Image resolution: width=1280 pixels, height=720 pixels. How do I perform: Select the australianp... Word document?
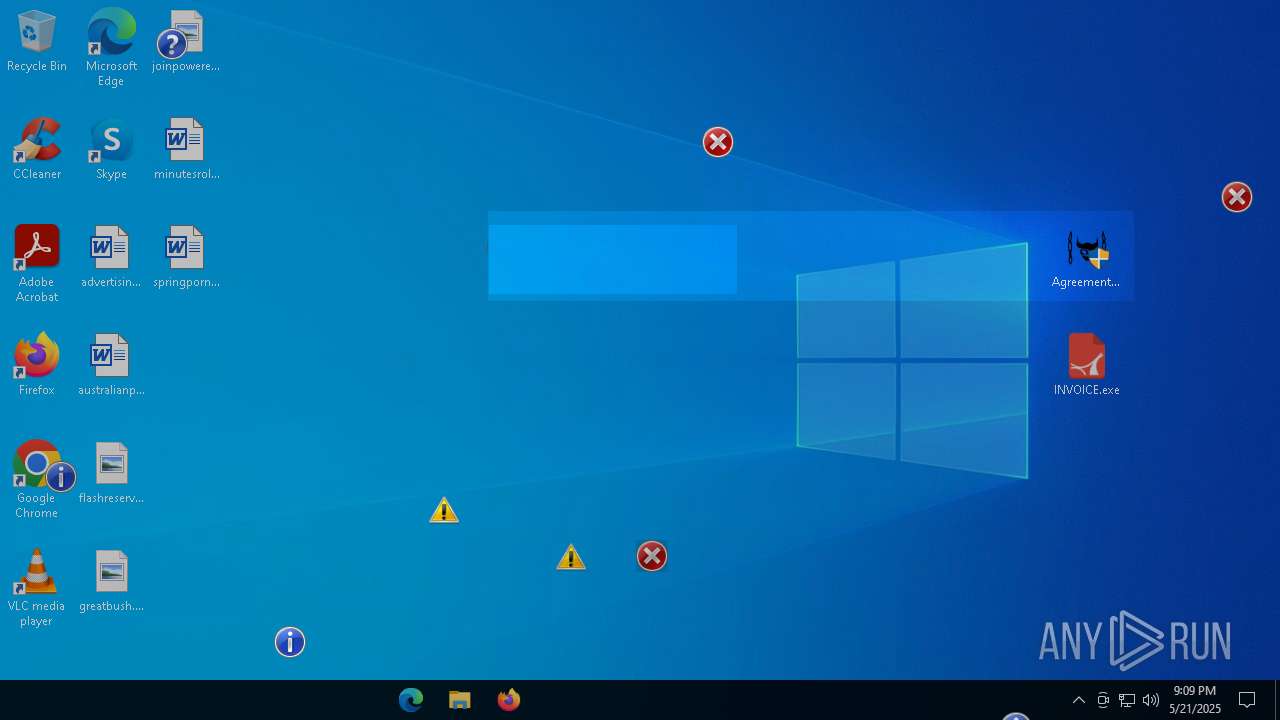click(111, 366)
